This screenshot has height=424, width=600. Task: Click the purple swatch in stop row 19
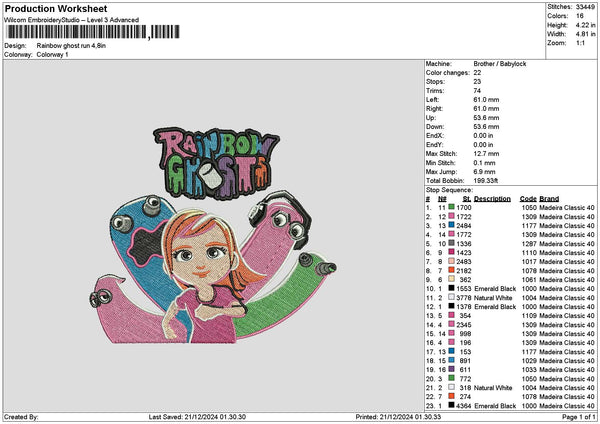[452, 369]
